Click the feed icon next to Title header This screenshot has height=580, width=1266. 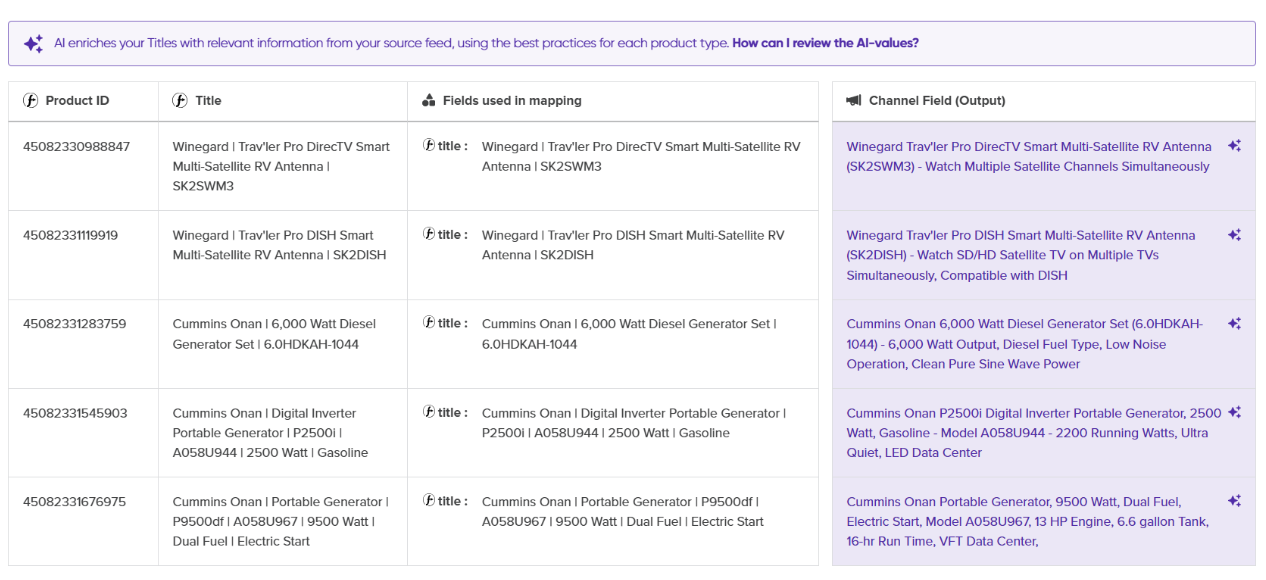180,101
